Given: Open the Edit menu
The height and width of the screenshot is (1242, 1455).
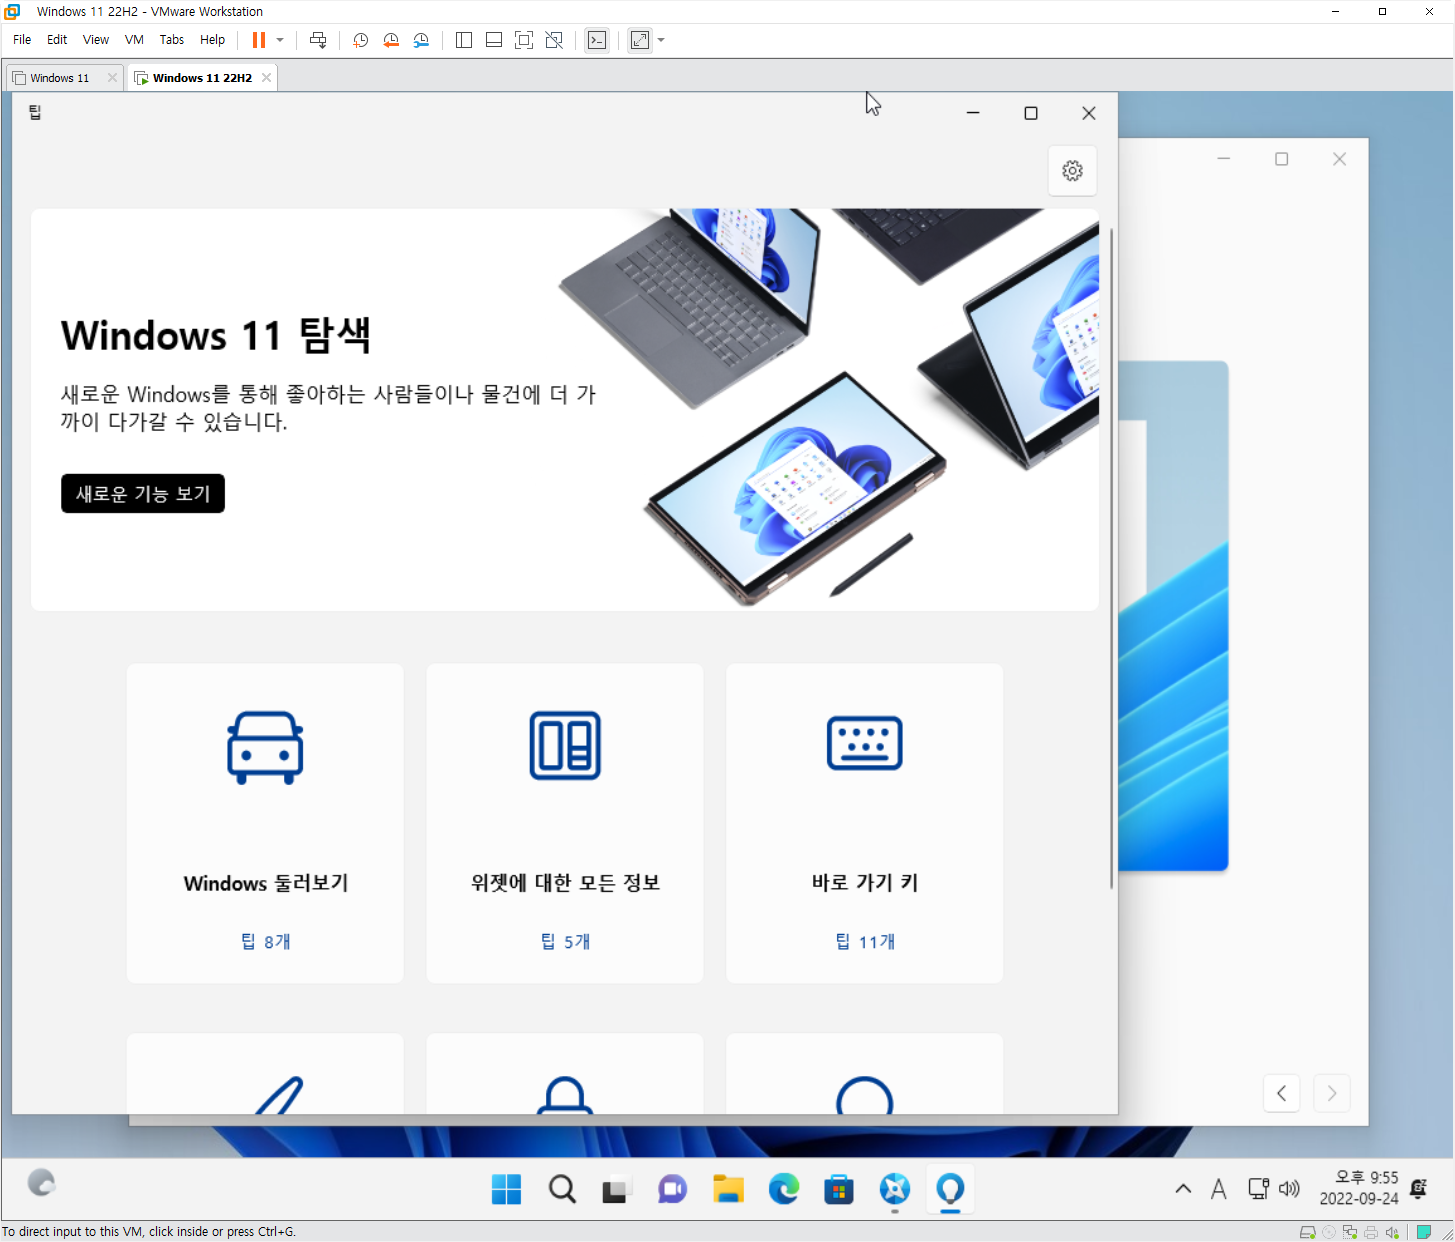Looking at the screenshot, I should [x=57, y=40].
